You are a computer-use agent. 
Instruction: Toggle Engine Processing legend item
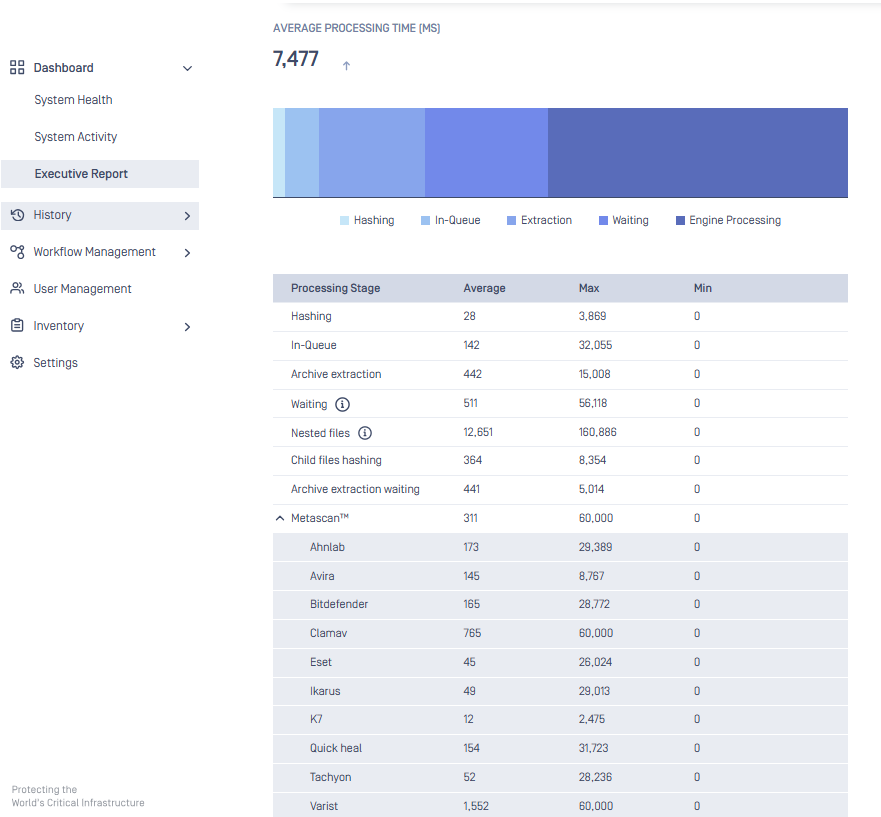[x=728, y=220]
